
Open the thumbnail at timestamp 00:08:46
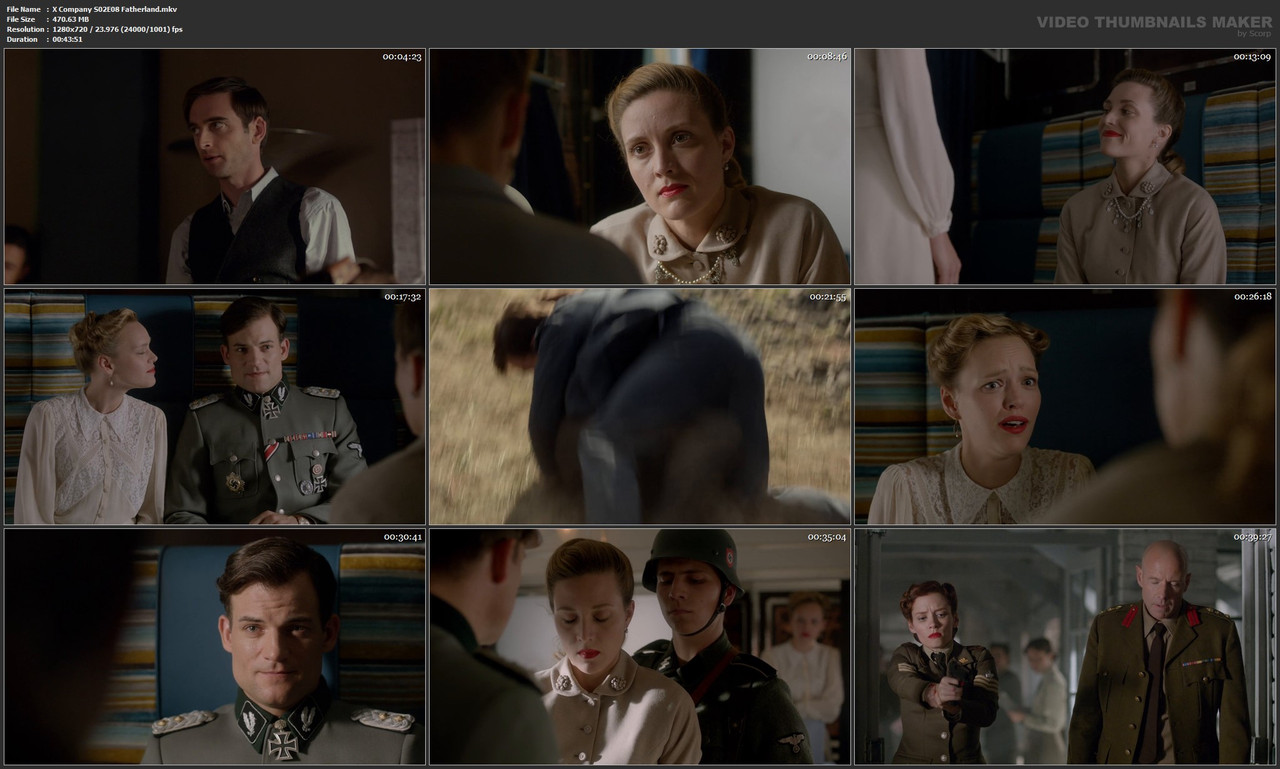pos(640,165)
